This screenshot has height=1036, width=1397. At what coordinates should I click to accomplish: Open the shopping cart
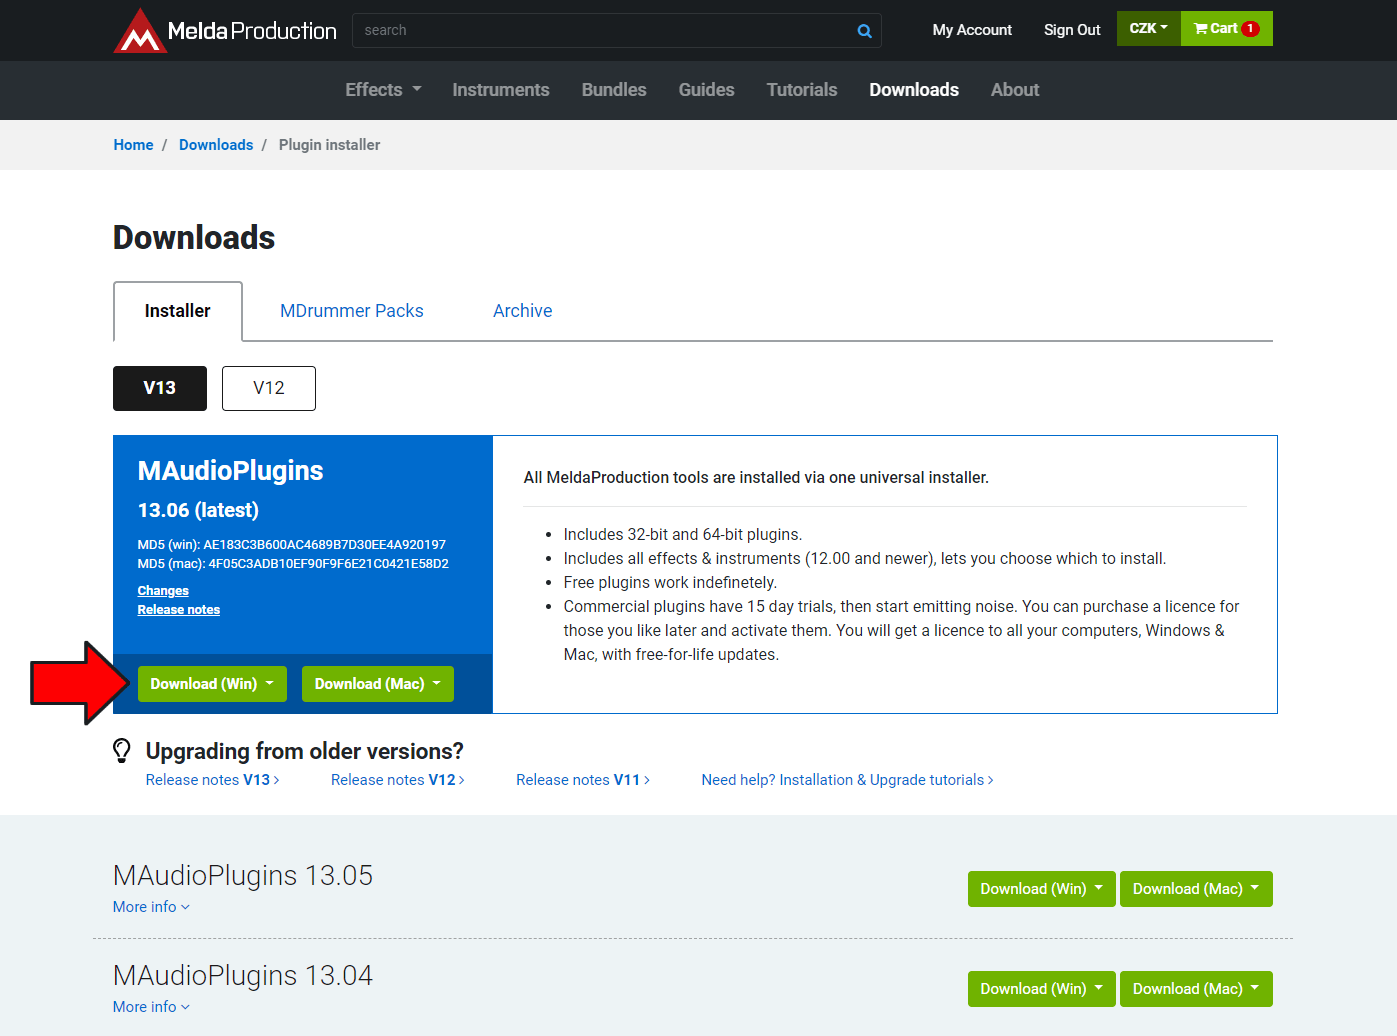click(x=1226, y=29)
